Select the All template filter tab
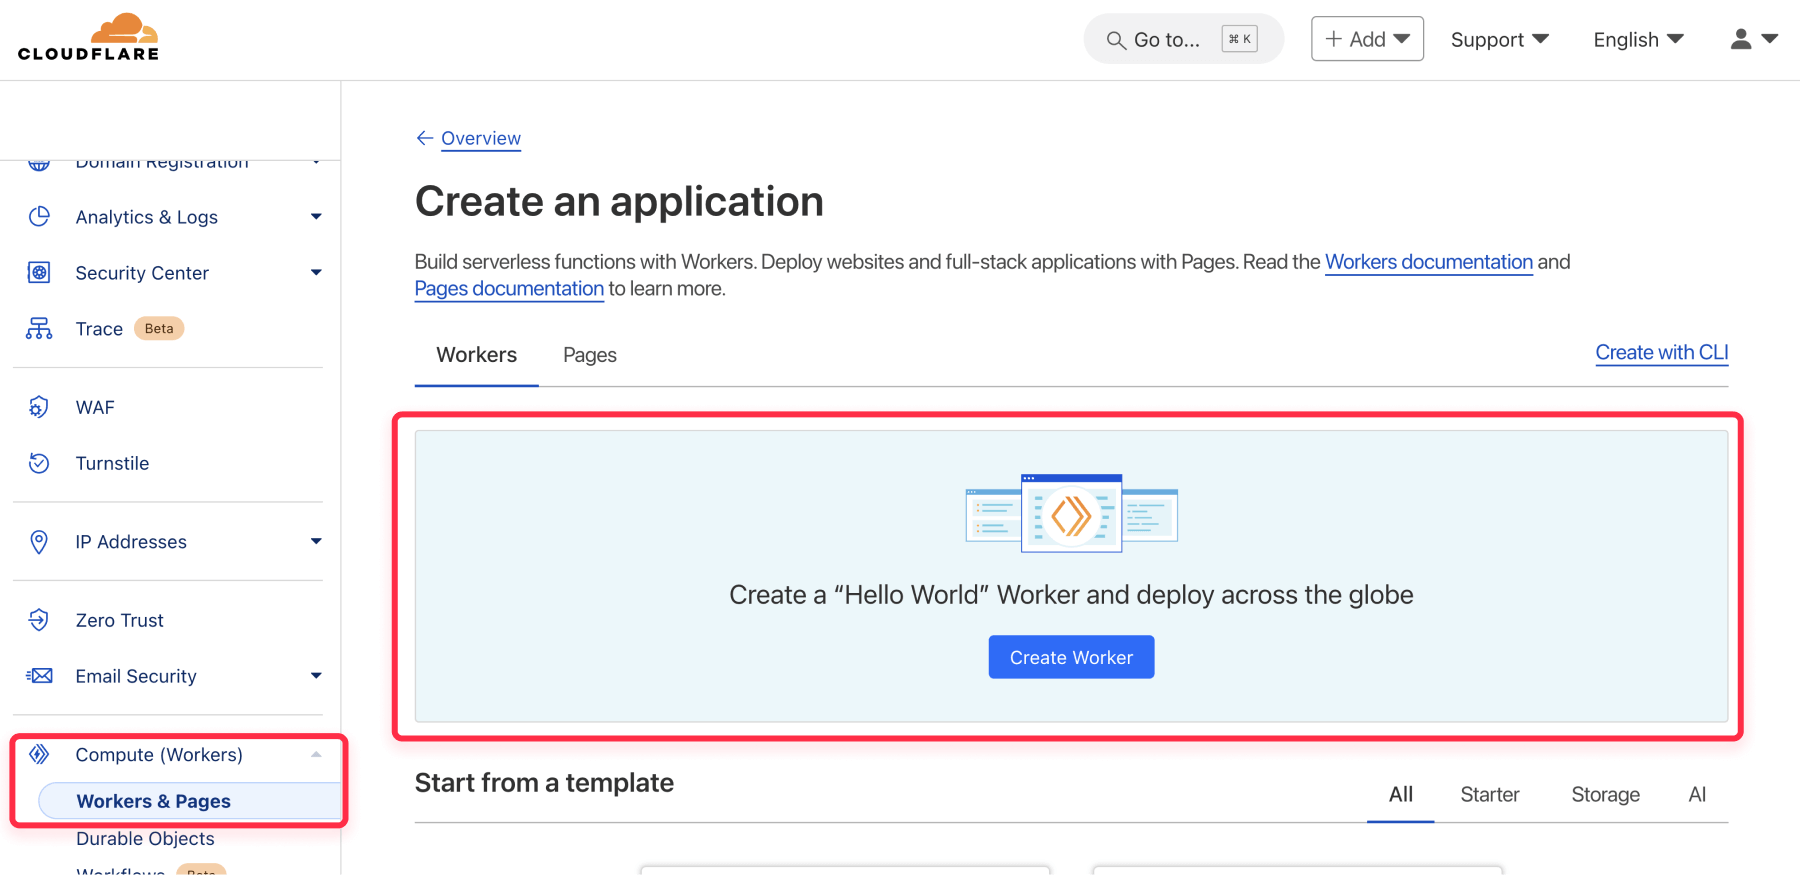The image size is (1800, 875). [x=1401, y=795]
